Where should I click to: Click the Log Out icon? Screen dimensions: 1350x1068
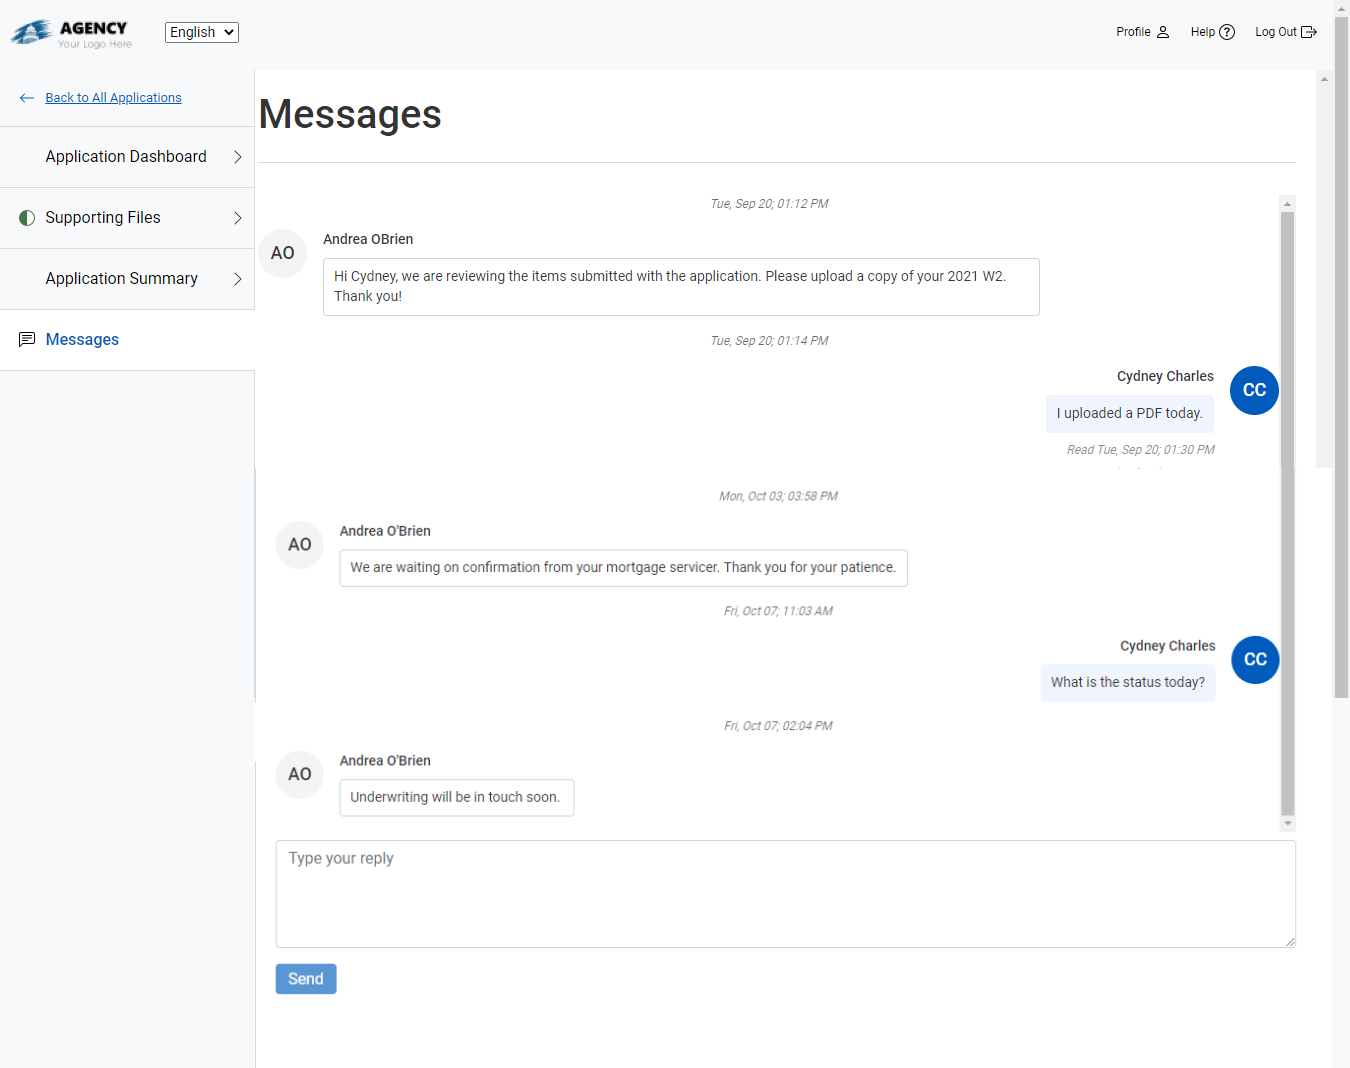tap(1311, 31)
